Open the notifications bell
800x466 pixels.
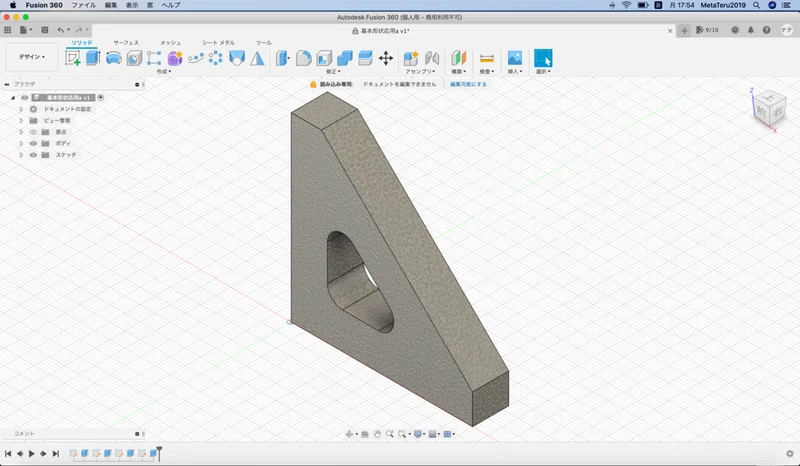(751, 30)
